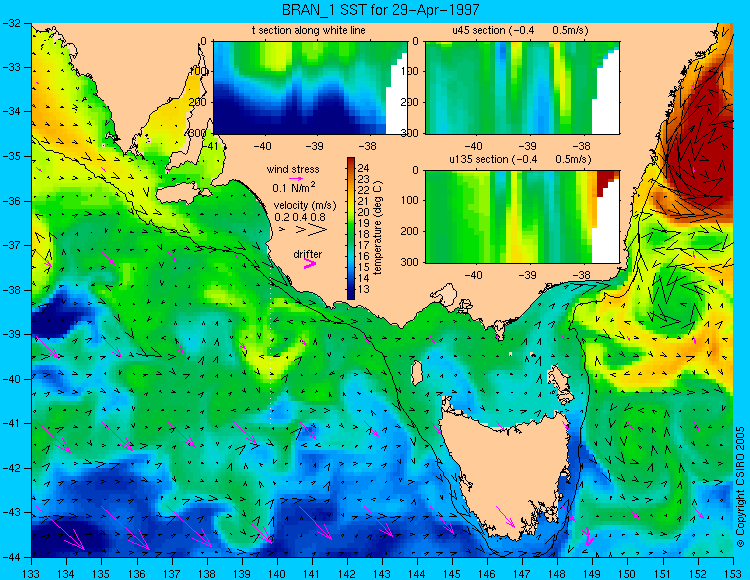Click latitude label '-44' on left axis
The width and height of the screenshot is (750, 580).
(x=12, y=557)
